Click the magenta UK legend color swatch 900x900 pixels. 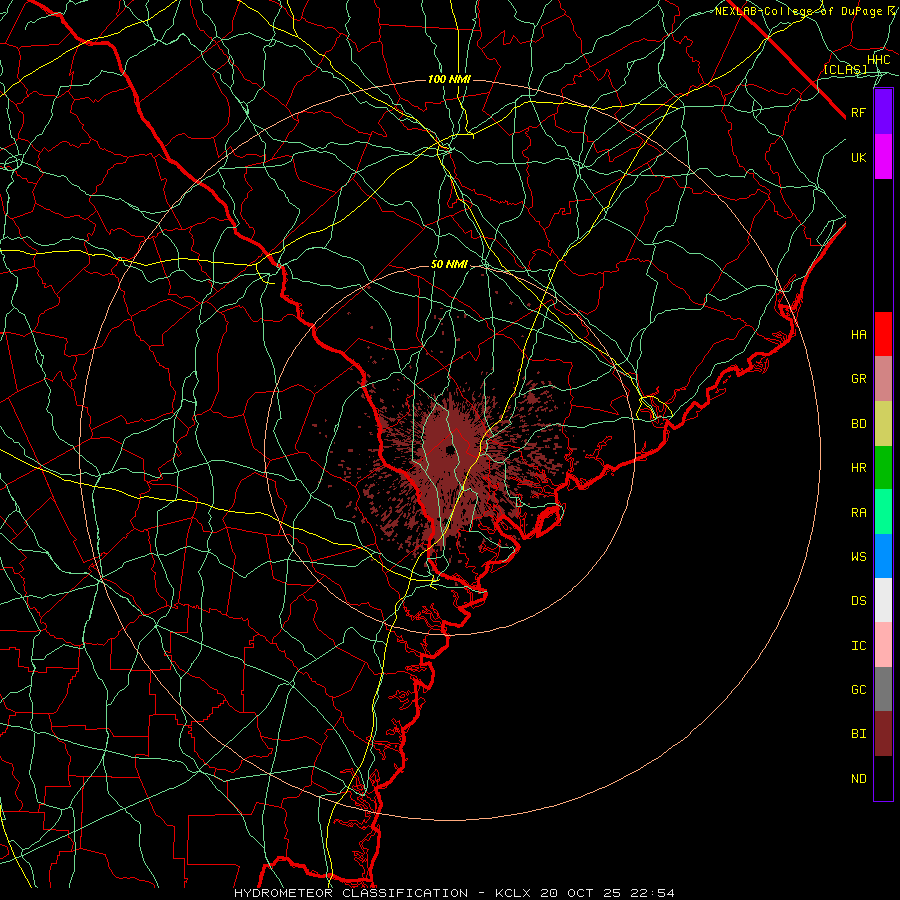pyautogui.click(x=883, y=157)
